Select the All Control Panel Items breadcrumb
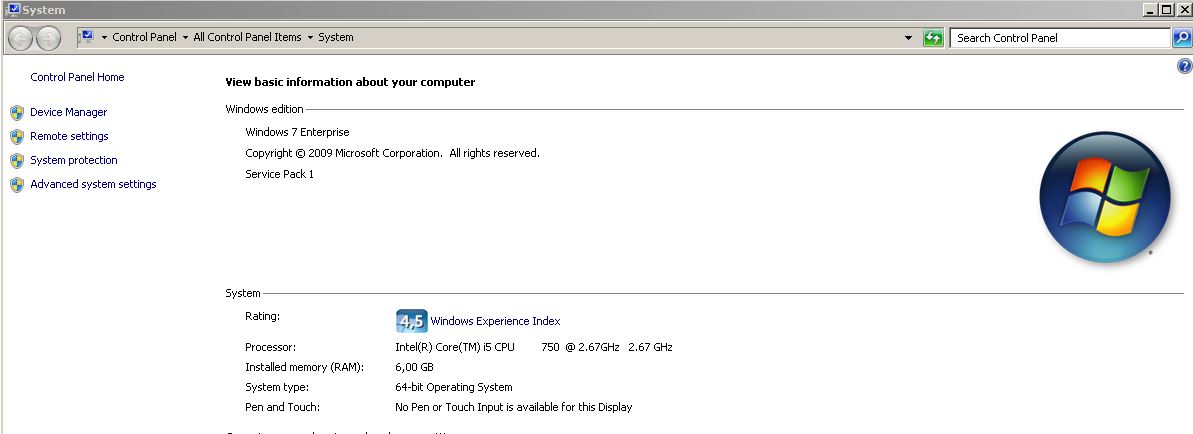This screenshot has width=1193, height=434. [x=247, y=37]
